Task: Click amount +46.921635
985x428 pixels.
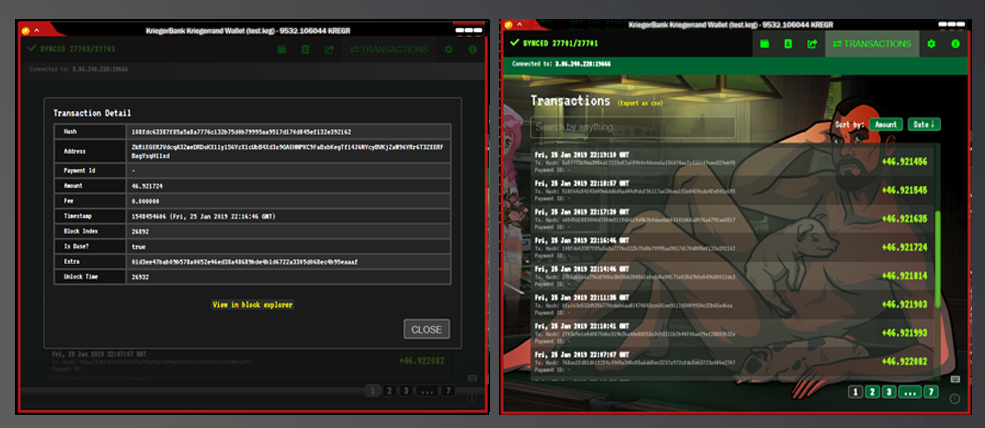Action: (905, 219)
